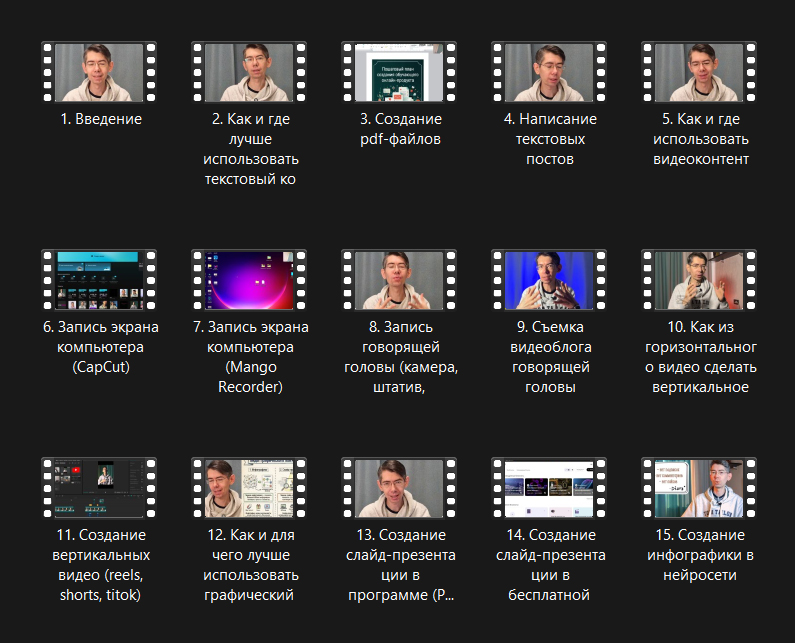This screenshot has width=795, height=643.
Task: Click the file name label '1. Введение'
Action: pos(99,119)
